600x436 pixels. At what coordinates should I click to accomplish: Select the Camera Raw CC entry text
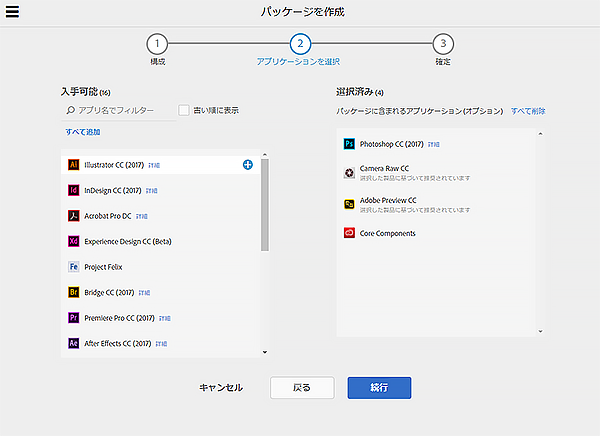384,168
